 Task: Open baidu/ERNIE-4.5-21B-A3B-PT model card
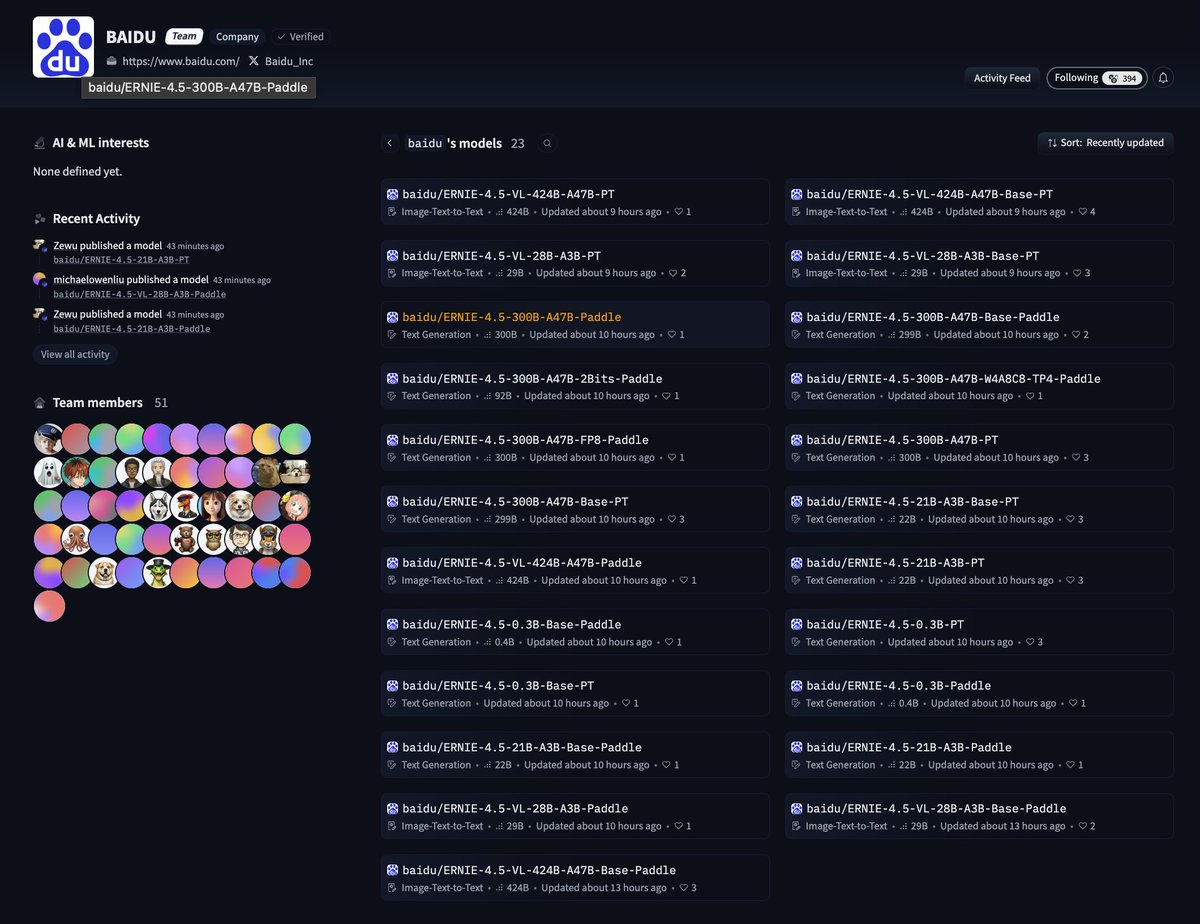(x=979, y=571)
